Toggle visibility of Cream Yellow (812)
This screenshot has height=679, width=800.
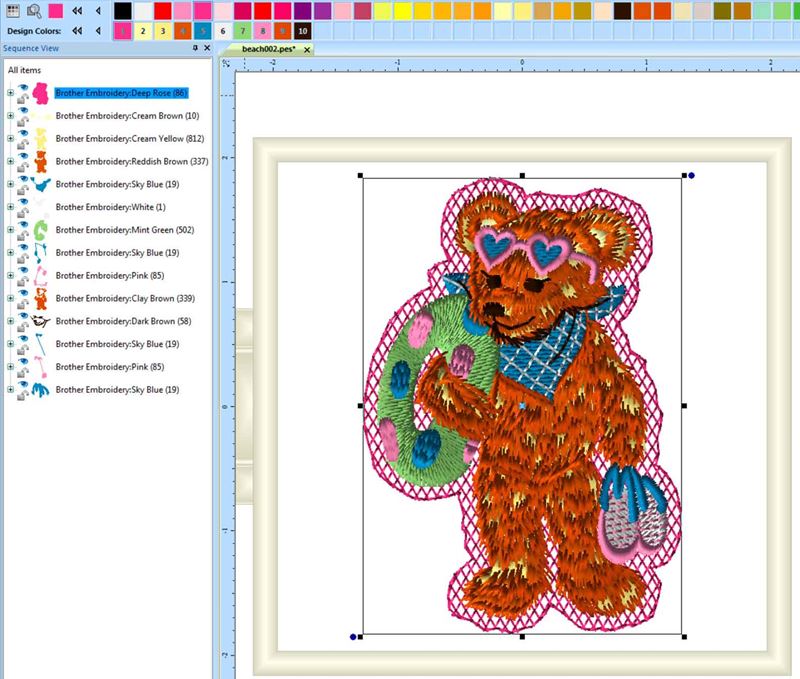tap(23, 133)
